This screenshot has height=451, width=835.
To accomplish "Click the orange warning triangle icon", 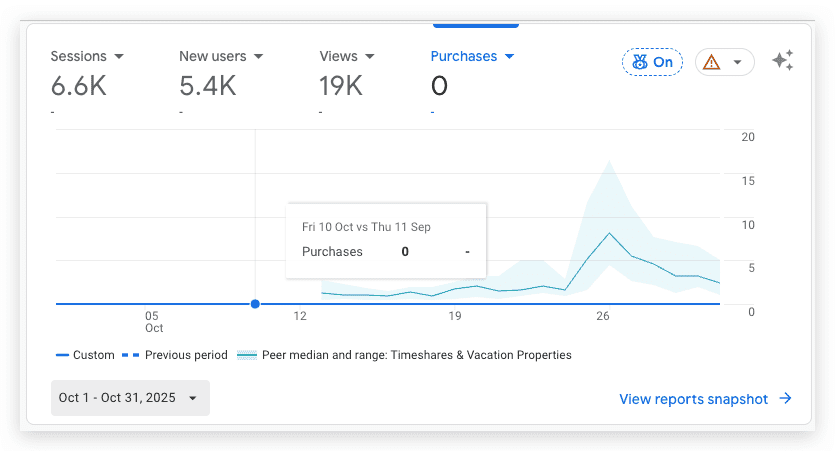I will click(x=711, y=62).
